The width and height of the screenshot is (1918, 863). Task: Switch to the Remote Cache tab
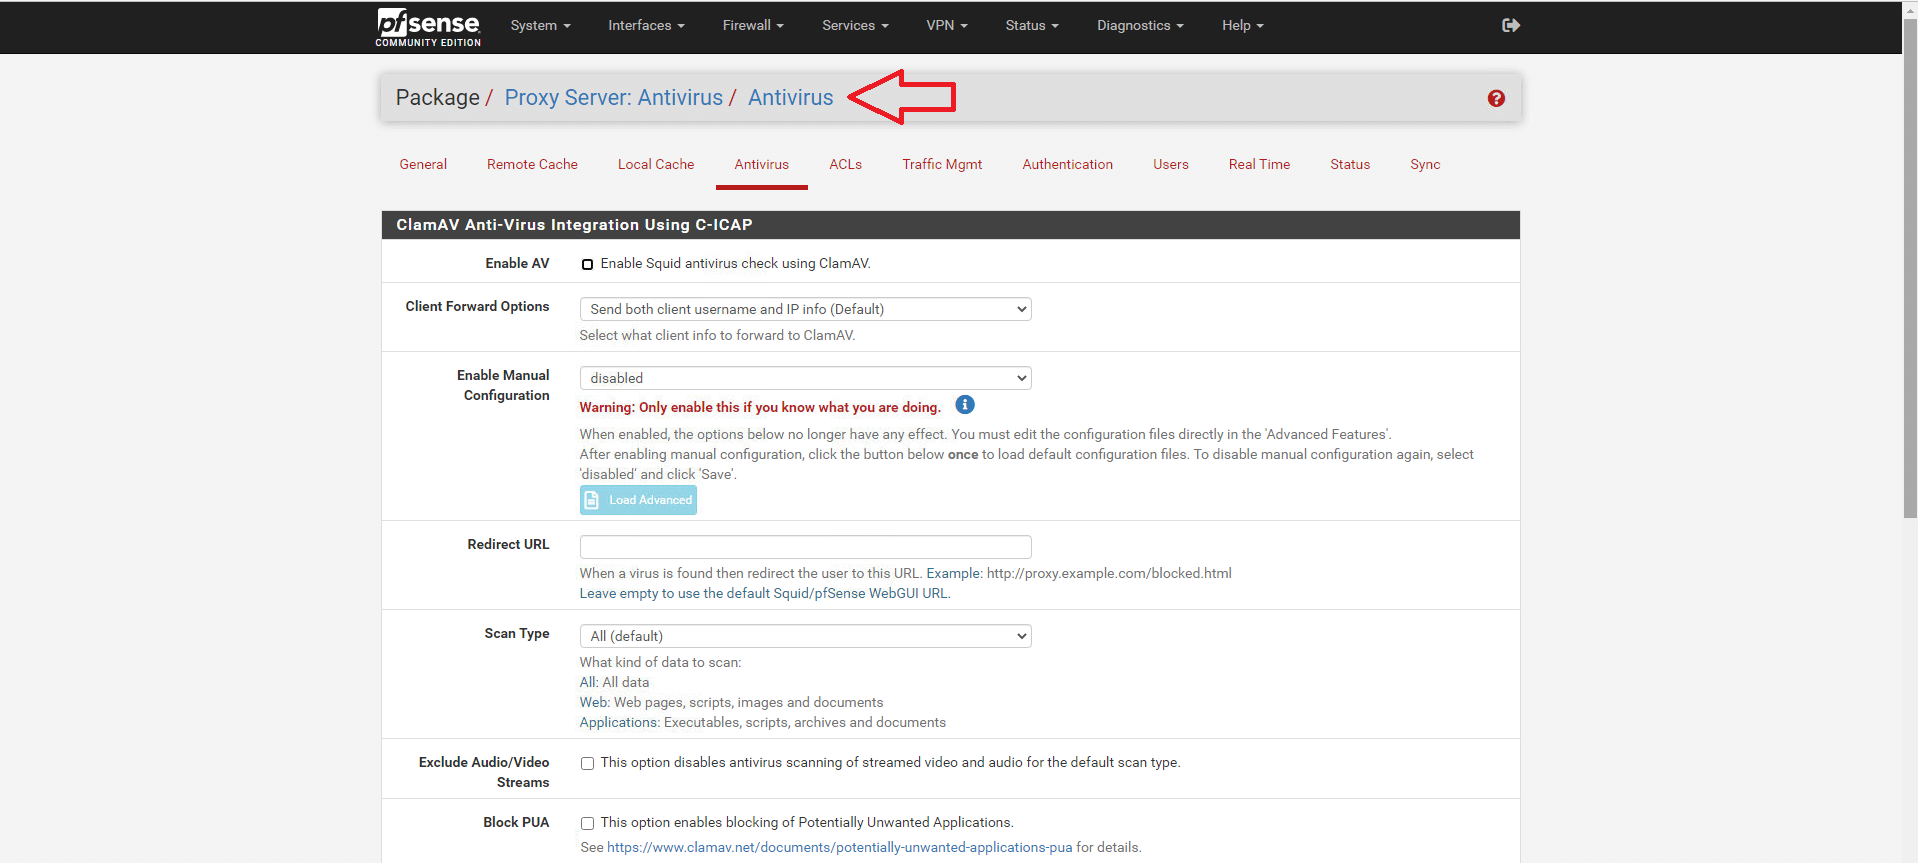(x=532, y=164)
